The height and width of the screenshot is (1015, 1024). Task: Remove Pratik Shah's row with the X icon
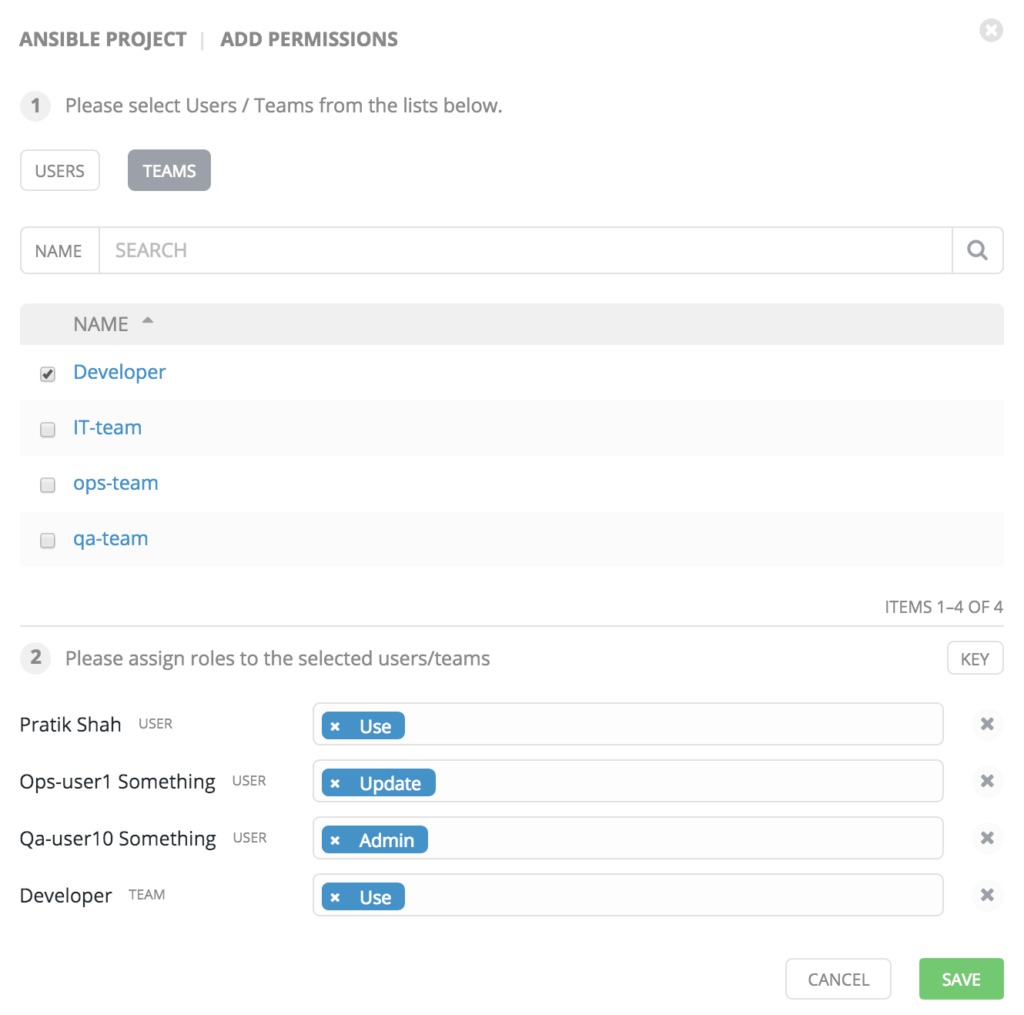point(987,724)
